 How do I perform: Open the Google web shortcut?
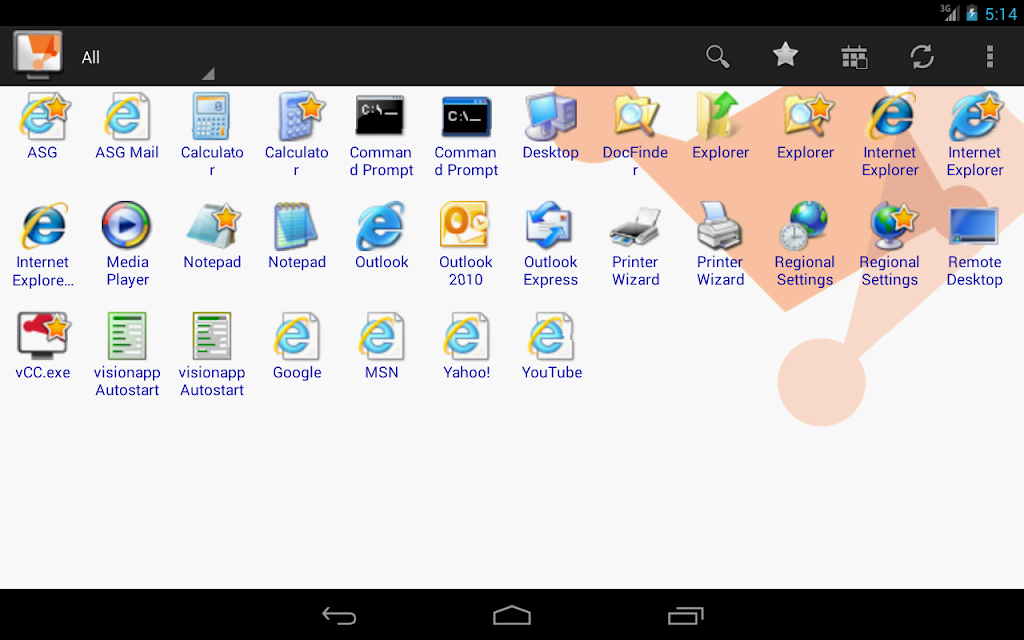click(296, 347)
